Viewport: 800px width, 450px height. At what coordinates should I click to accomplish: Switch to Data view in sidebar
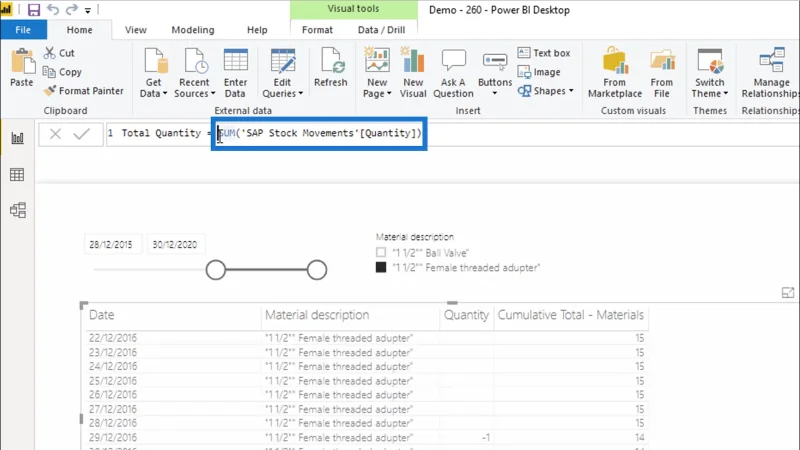(17, 175)
